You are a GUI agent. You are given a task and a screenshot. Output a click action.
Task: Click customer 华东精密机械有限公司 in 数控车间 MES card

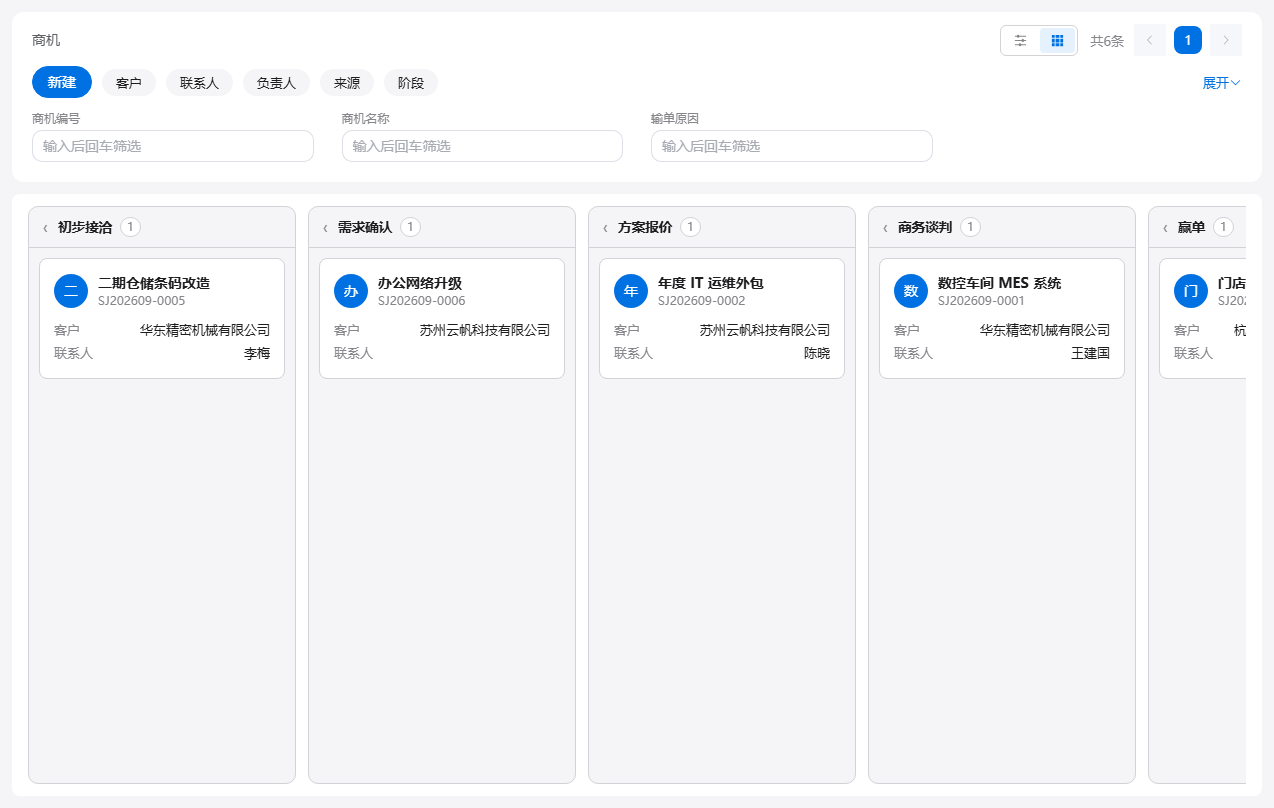[x=1045, y=330]
